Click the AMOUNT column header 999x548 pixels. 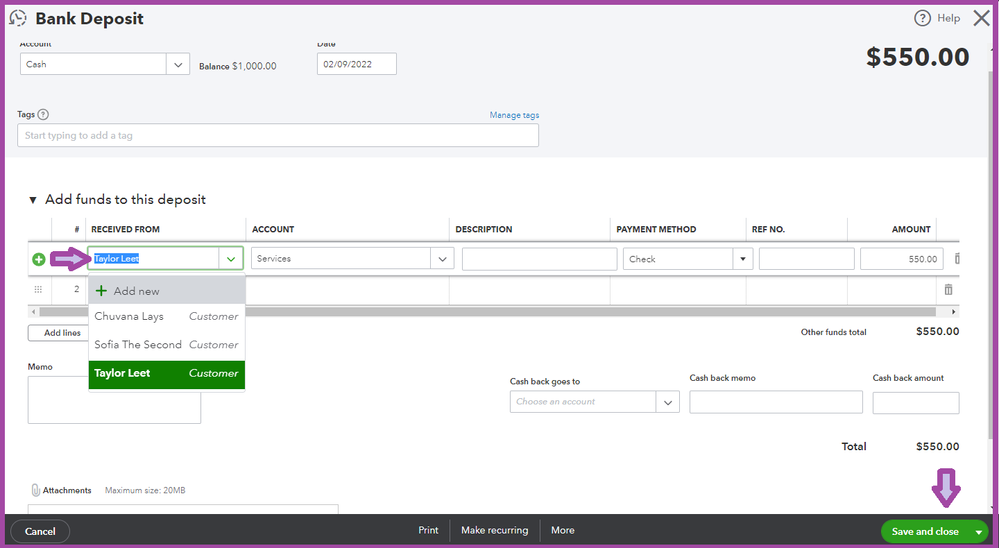pos(911,229)
